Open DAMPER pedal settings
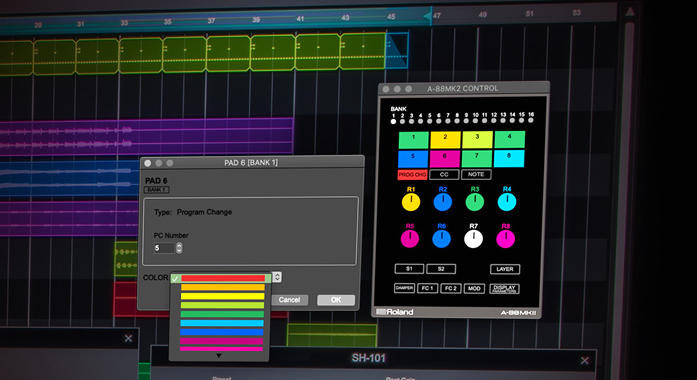This screenshot has height=380, width=697. tap(404, 288)
